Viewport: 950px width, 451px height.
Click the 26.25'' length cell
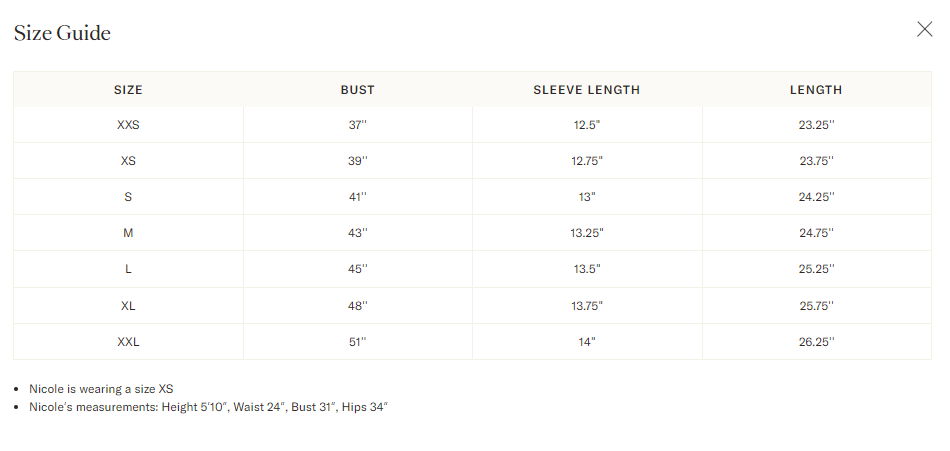click(816, 342)
